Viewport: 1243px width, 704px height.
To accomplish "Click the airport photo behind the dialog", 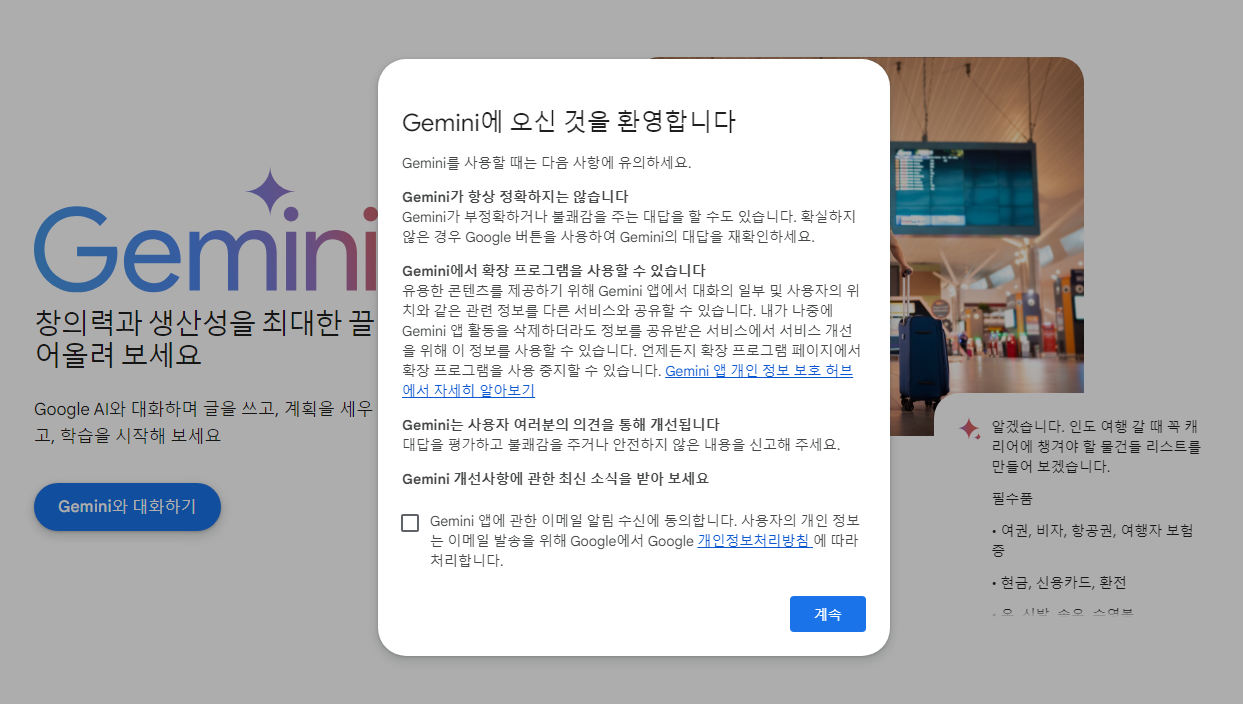I will pos(986,230).
